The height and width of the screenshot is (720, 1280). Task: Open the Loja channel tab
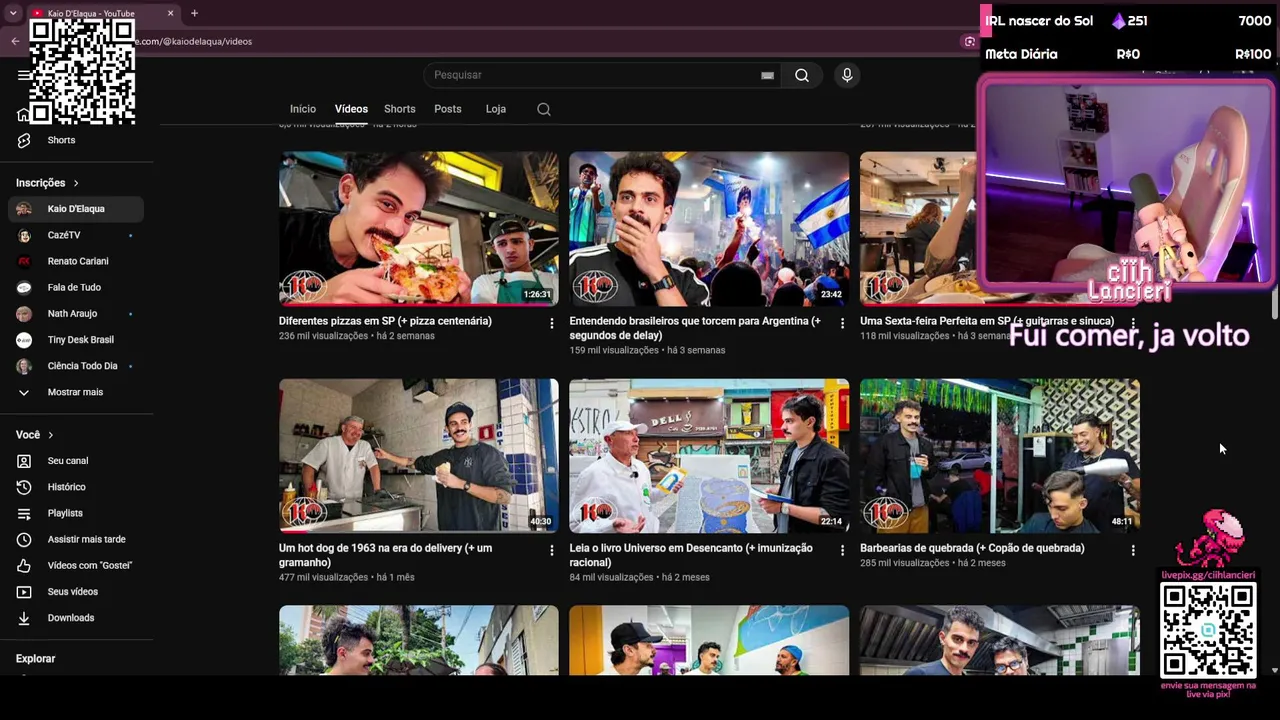[x=496, y=109]
